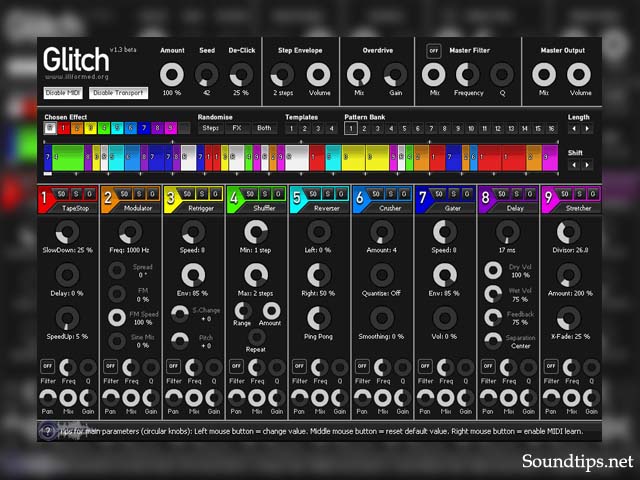Choose white effect 0 swatch in Chosen Effect

[50, 128]
